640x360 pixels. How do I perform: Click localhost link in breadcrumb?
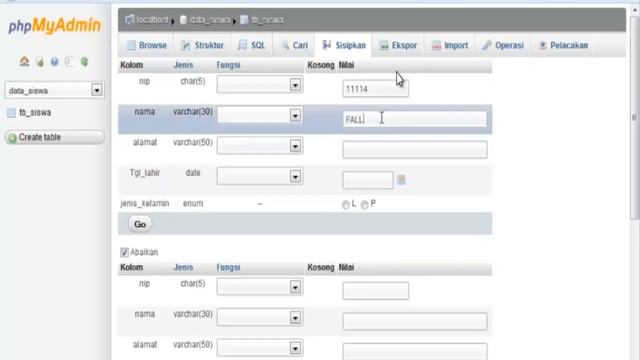click(152, 20)
